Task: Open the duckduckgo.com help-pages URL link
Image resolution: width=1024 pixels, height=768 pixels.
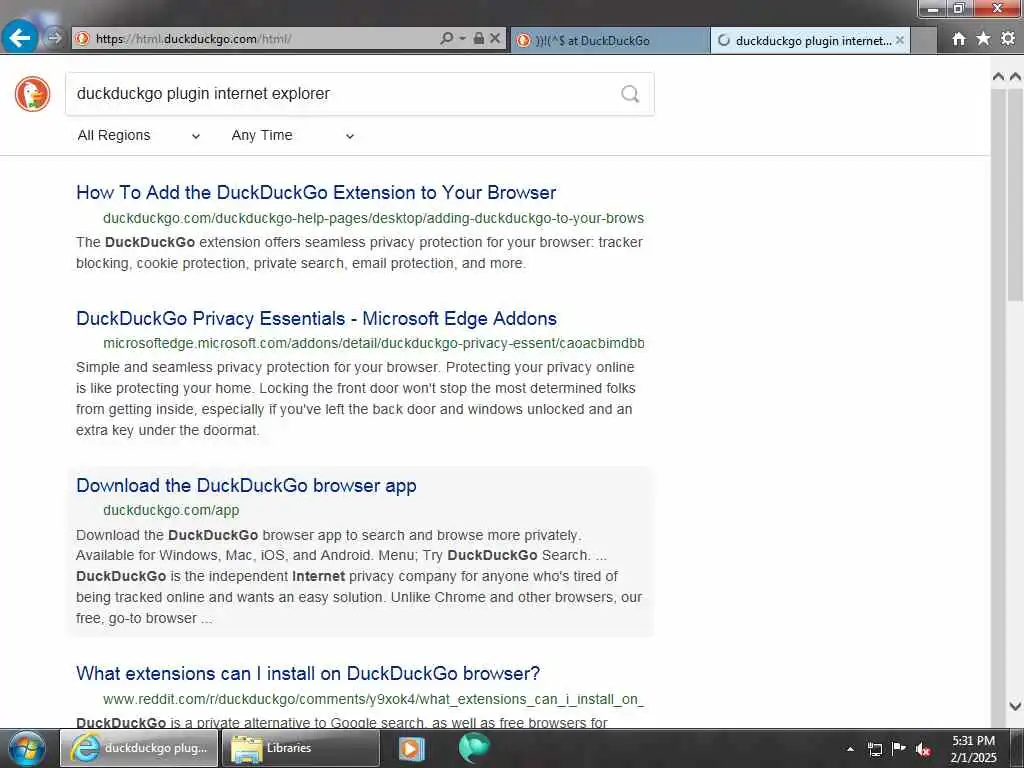Action: click(374, 218)
